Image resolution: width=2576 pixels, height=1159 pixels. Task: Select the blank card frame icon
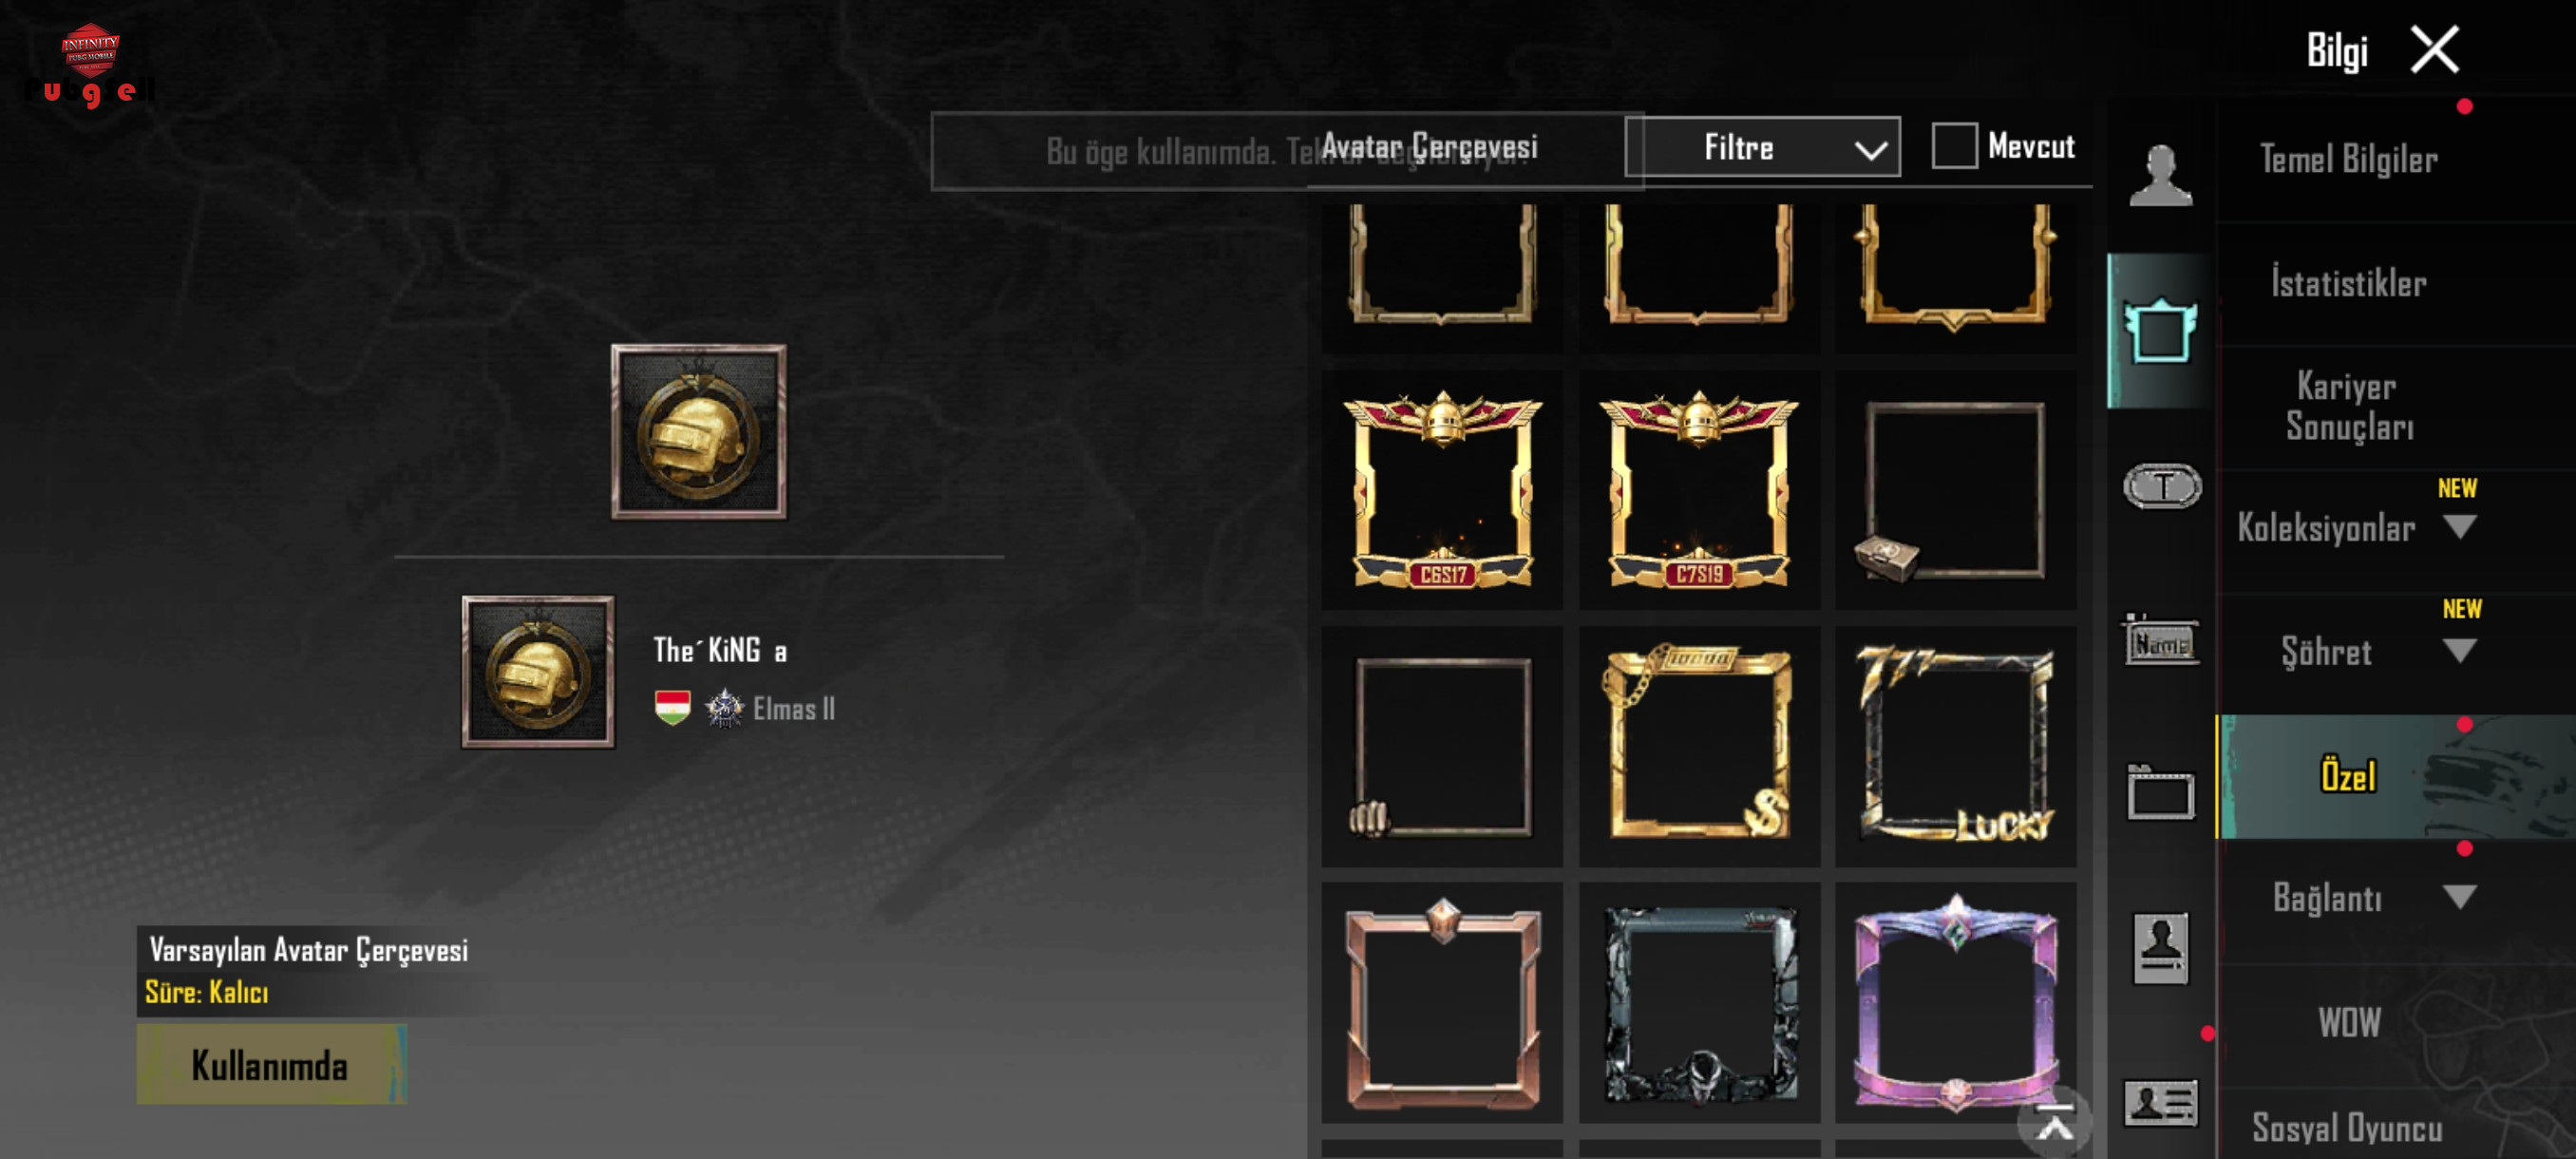(2160, 793)
